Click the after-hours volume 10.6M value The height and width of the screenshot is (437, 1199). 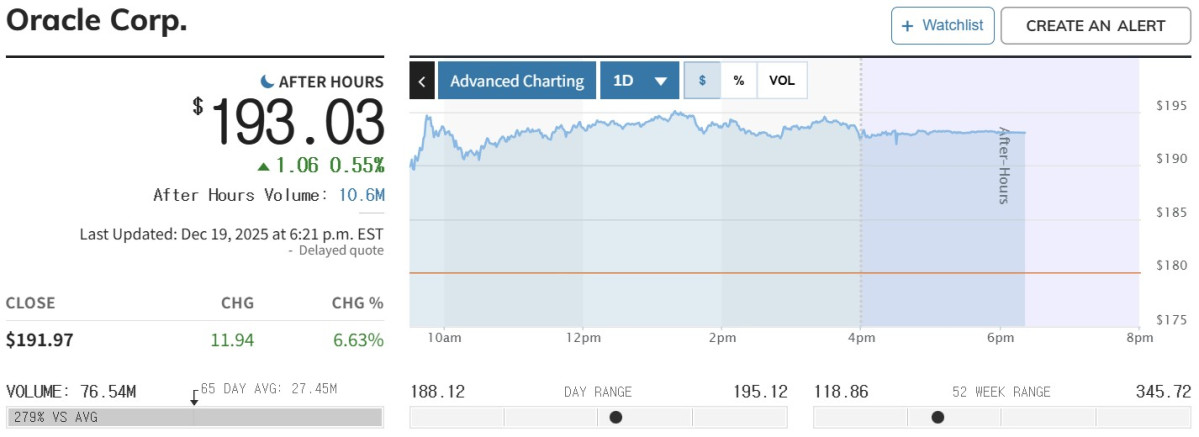361,195
